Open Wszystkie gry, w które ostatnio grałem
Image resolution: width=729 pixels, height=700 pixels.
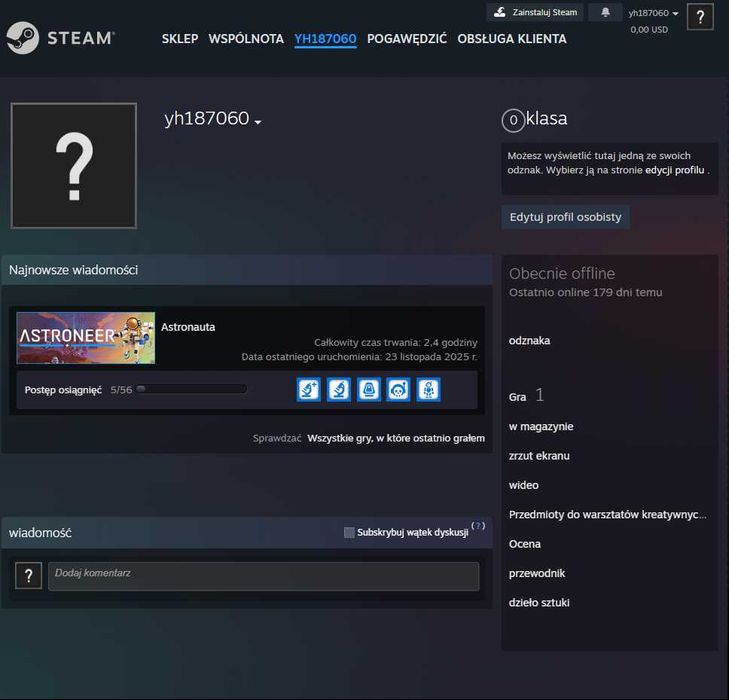396,438
